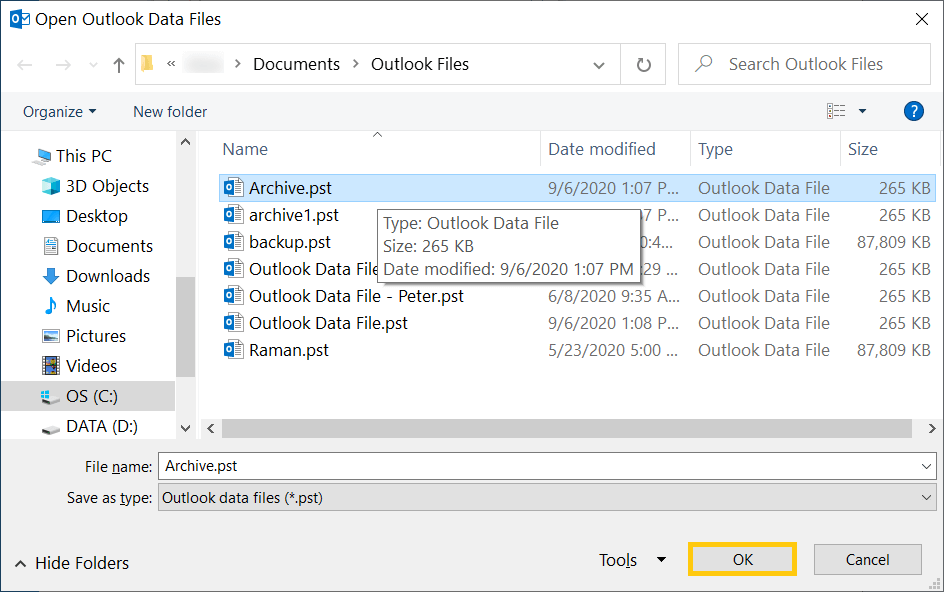Click Raman.pst date 5/23/2020
This screenshot has height=592, width=944.
(613, 351)
